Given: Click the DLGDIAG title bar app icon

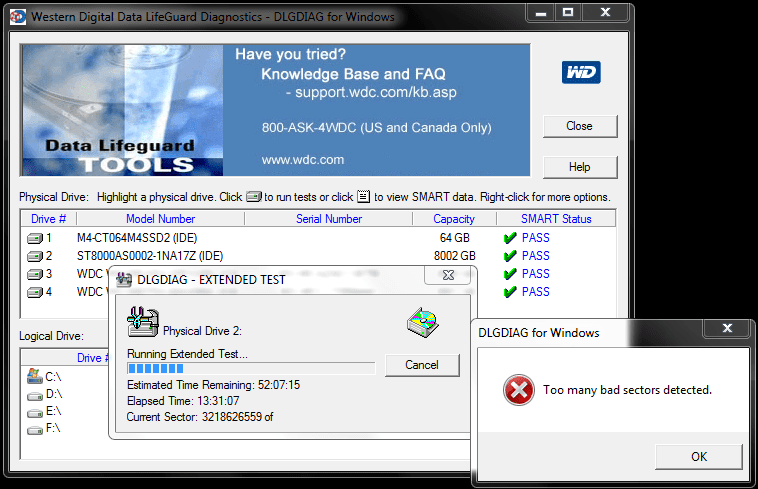Looking at the screenshot, I should [18, 17].
